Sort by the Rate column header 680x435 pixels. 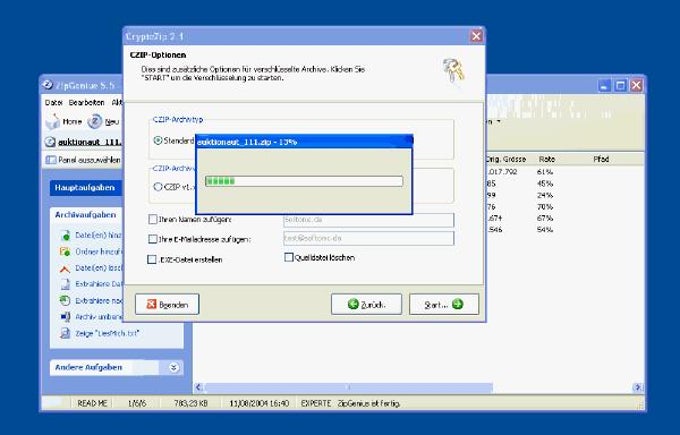coord(547,159)
